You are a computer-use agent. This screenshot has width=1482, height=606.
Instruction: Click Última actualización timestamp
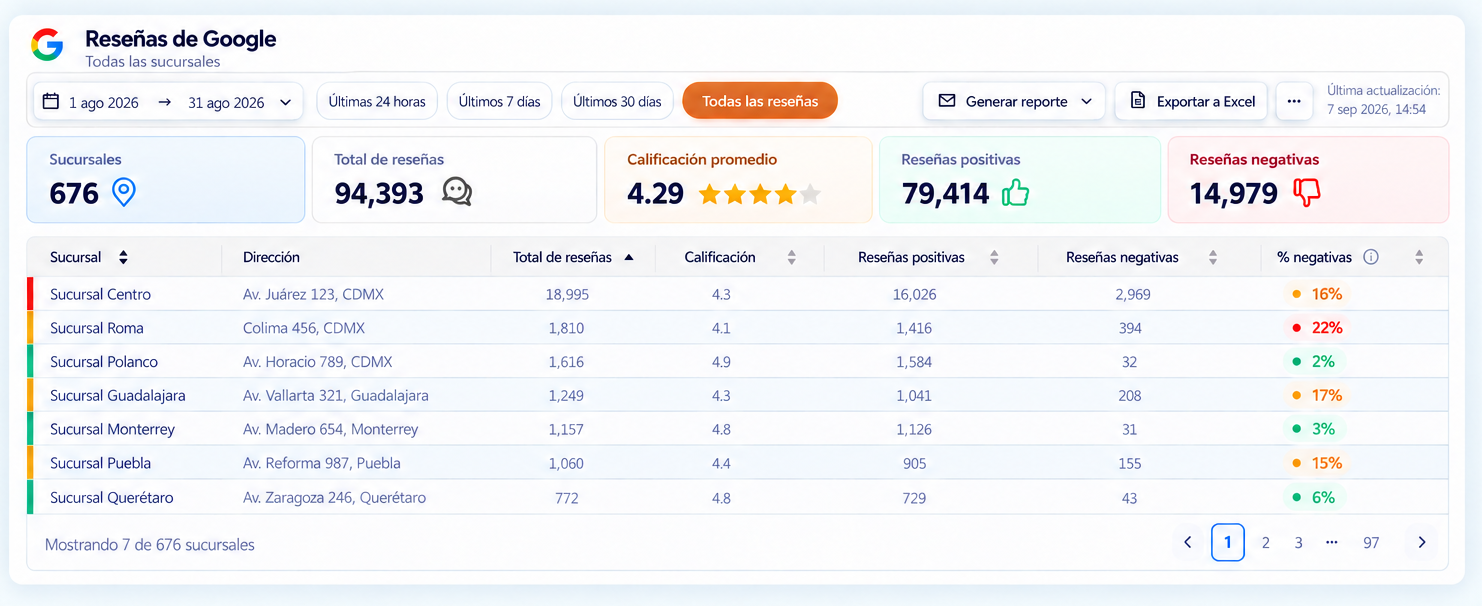point(1383,100)
